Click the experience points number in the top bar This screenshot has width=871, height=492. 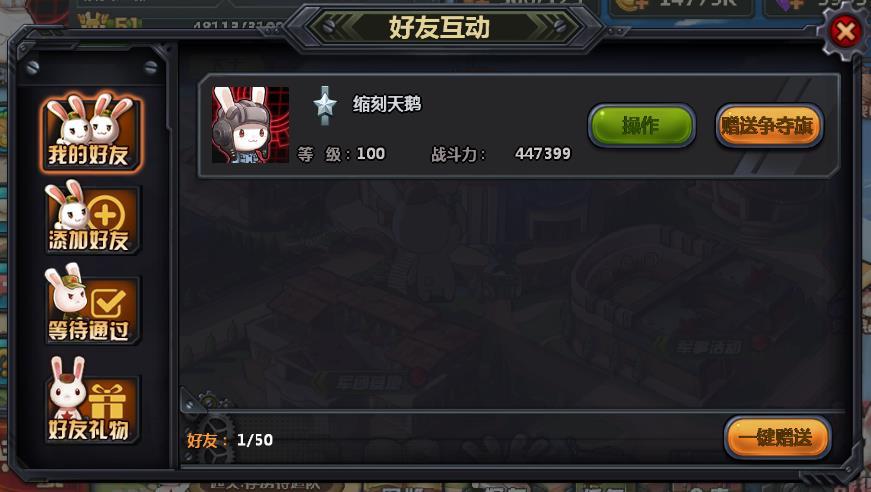(237, 26)
